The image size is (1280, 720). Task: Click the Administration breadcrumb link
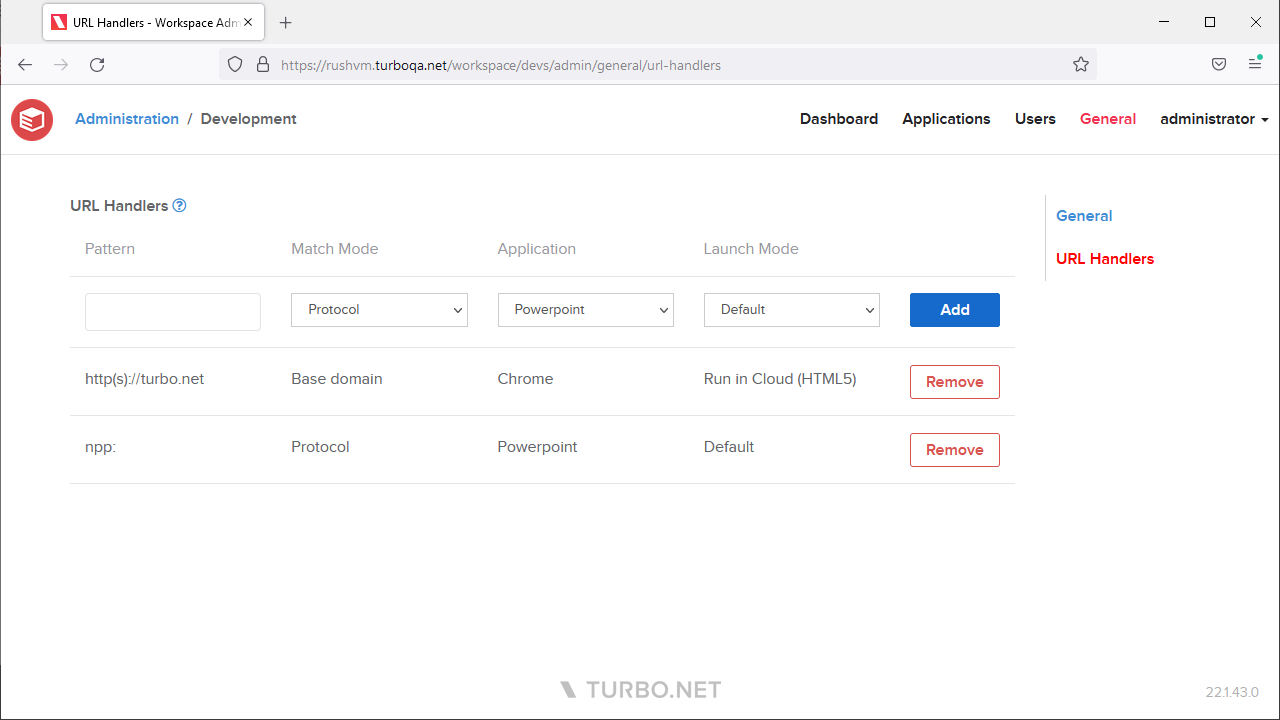127,119
